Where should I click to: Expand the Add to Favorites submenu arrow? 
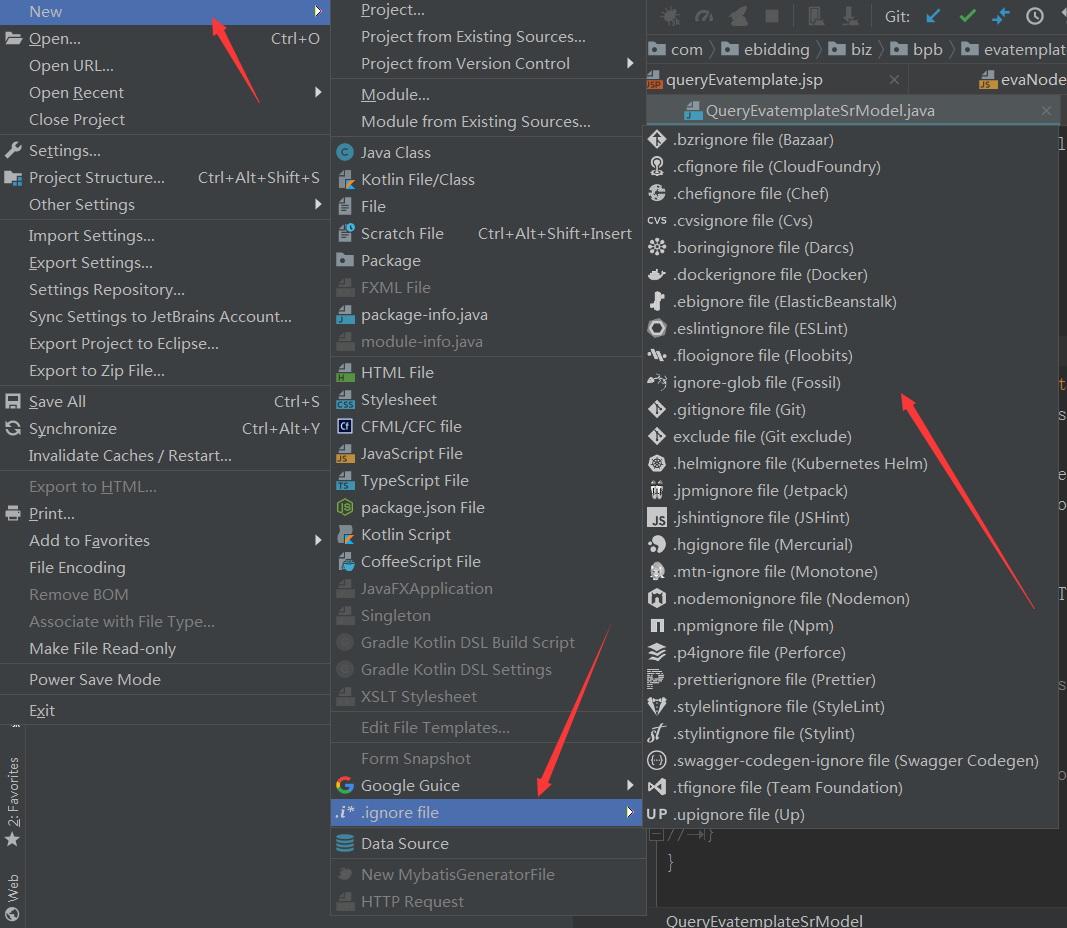point(317,540)
